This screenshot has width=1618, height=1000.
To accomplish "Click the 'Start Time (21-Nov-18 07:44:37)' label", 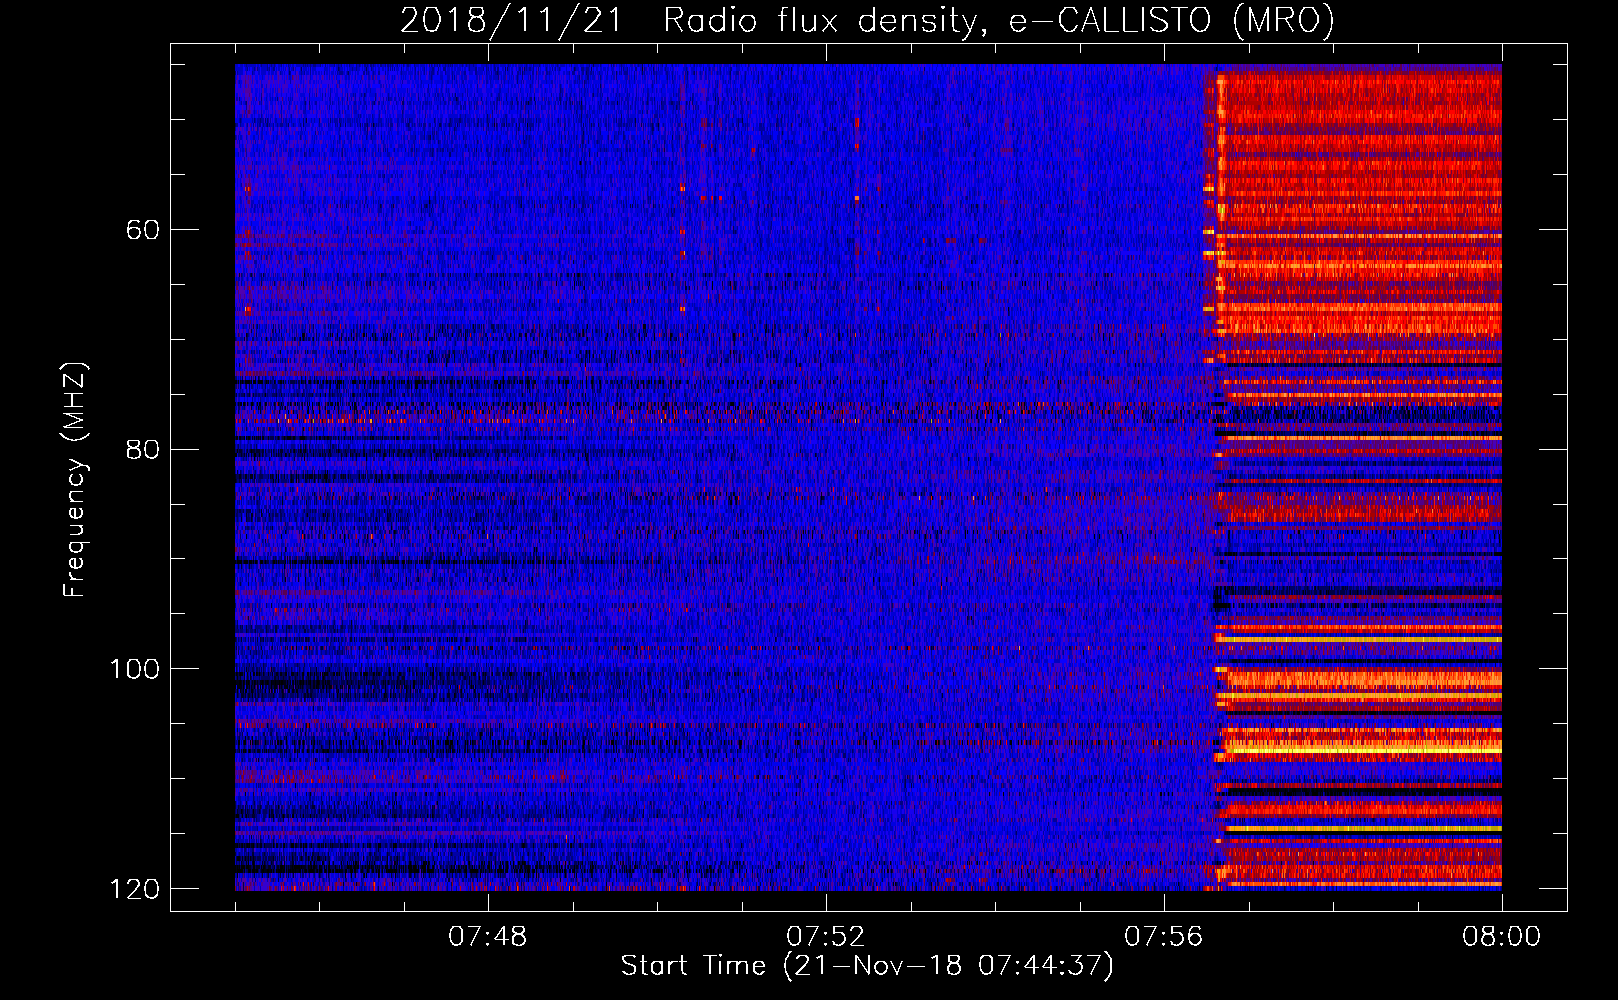I will pos(867,966).
